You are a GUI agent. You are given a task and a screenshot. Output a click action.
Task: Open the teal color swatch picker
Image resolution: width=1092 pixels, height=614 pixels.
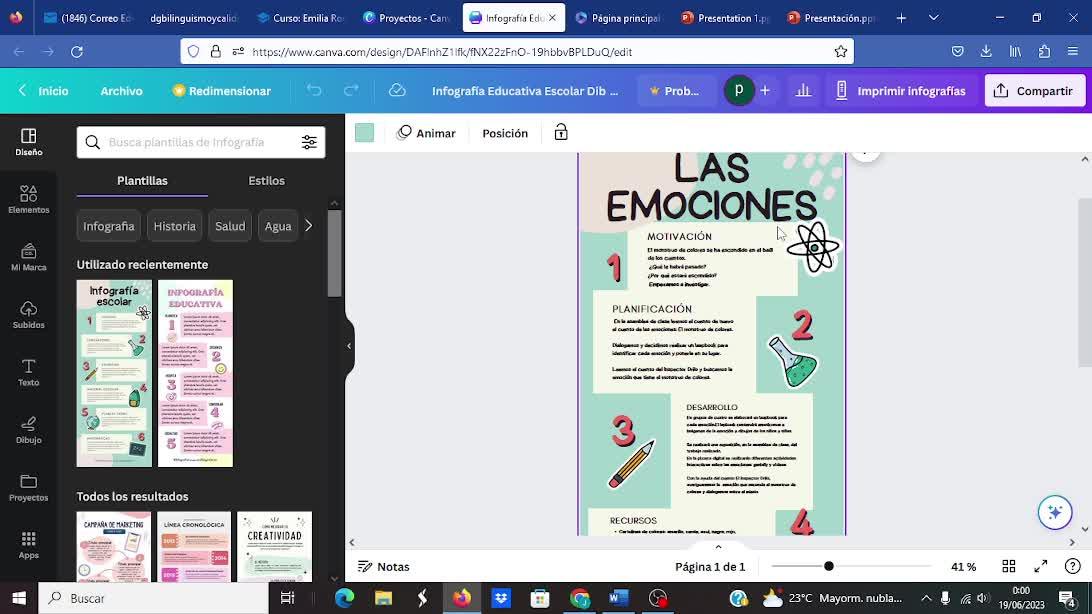[364, 132]
